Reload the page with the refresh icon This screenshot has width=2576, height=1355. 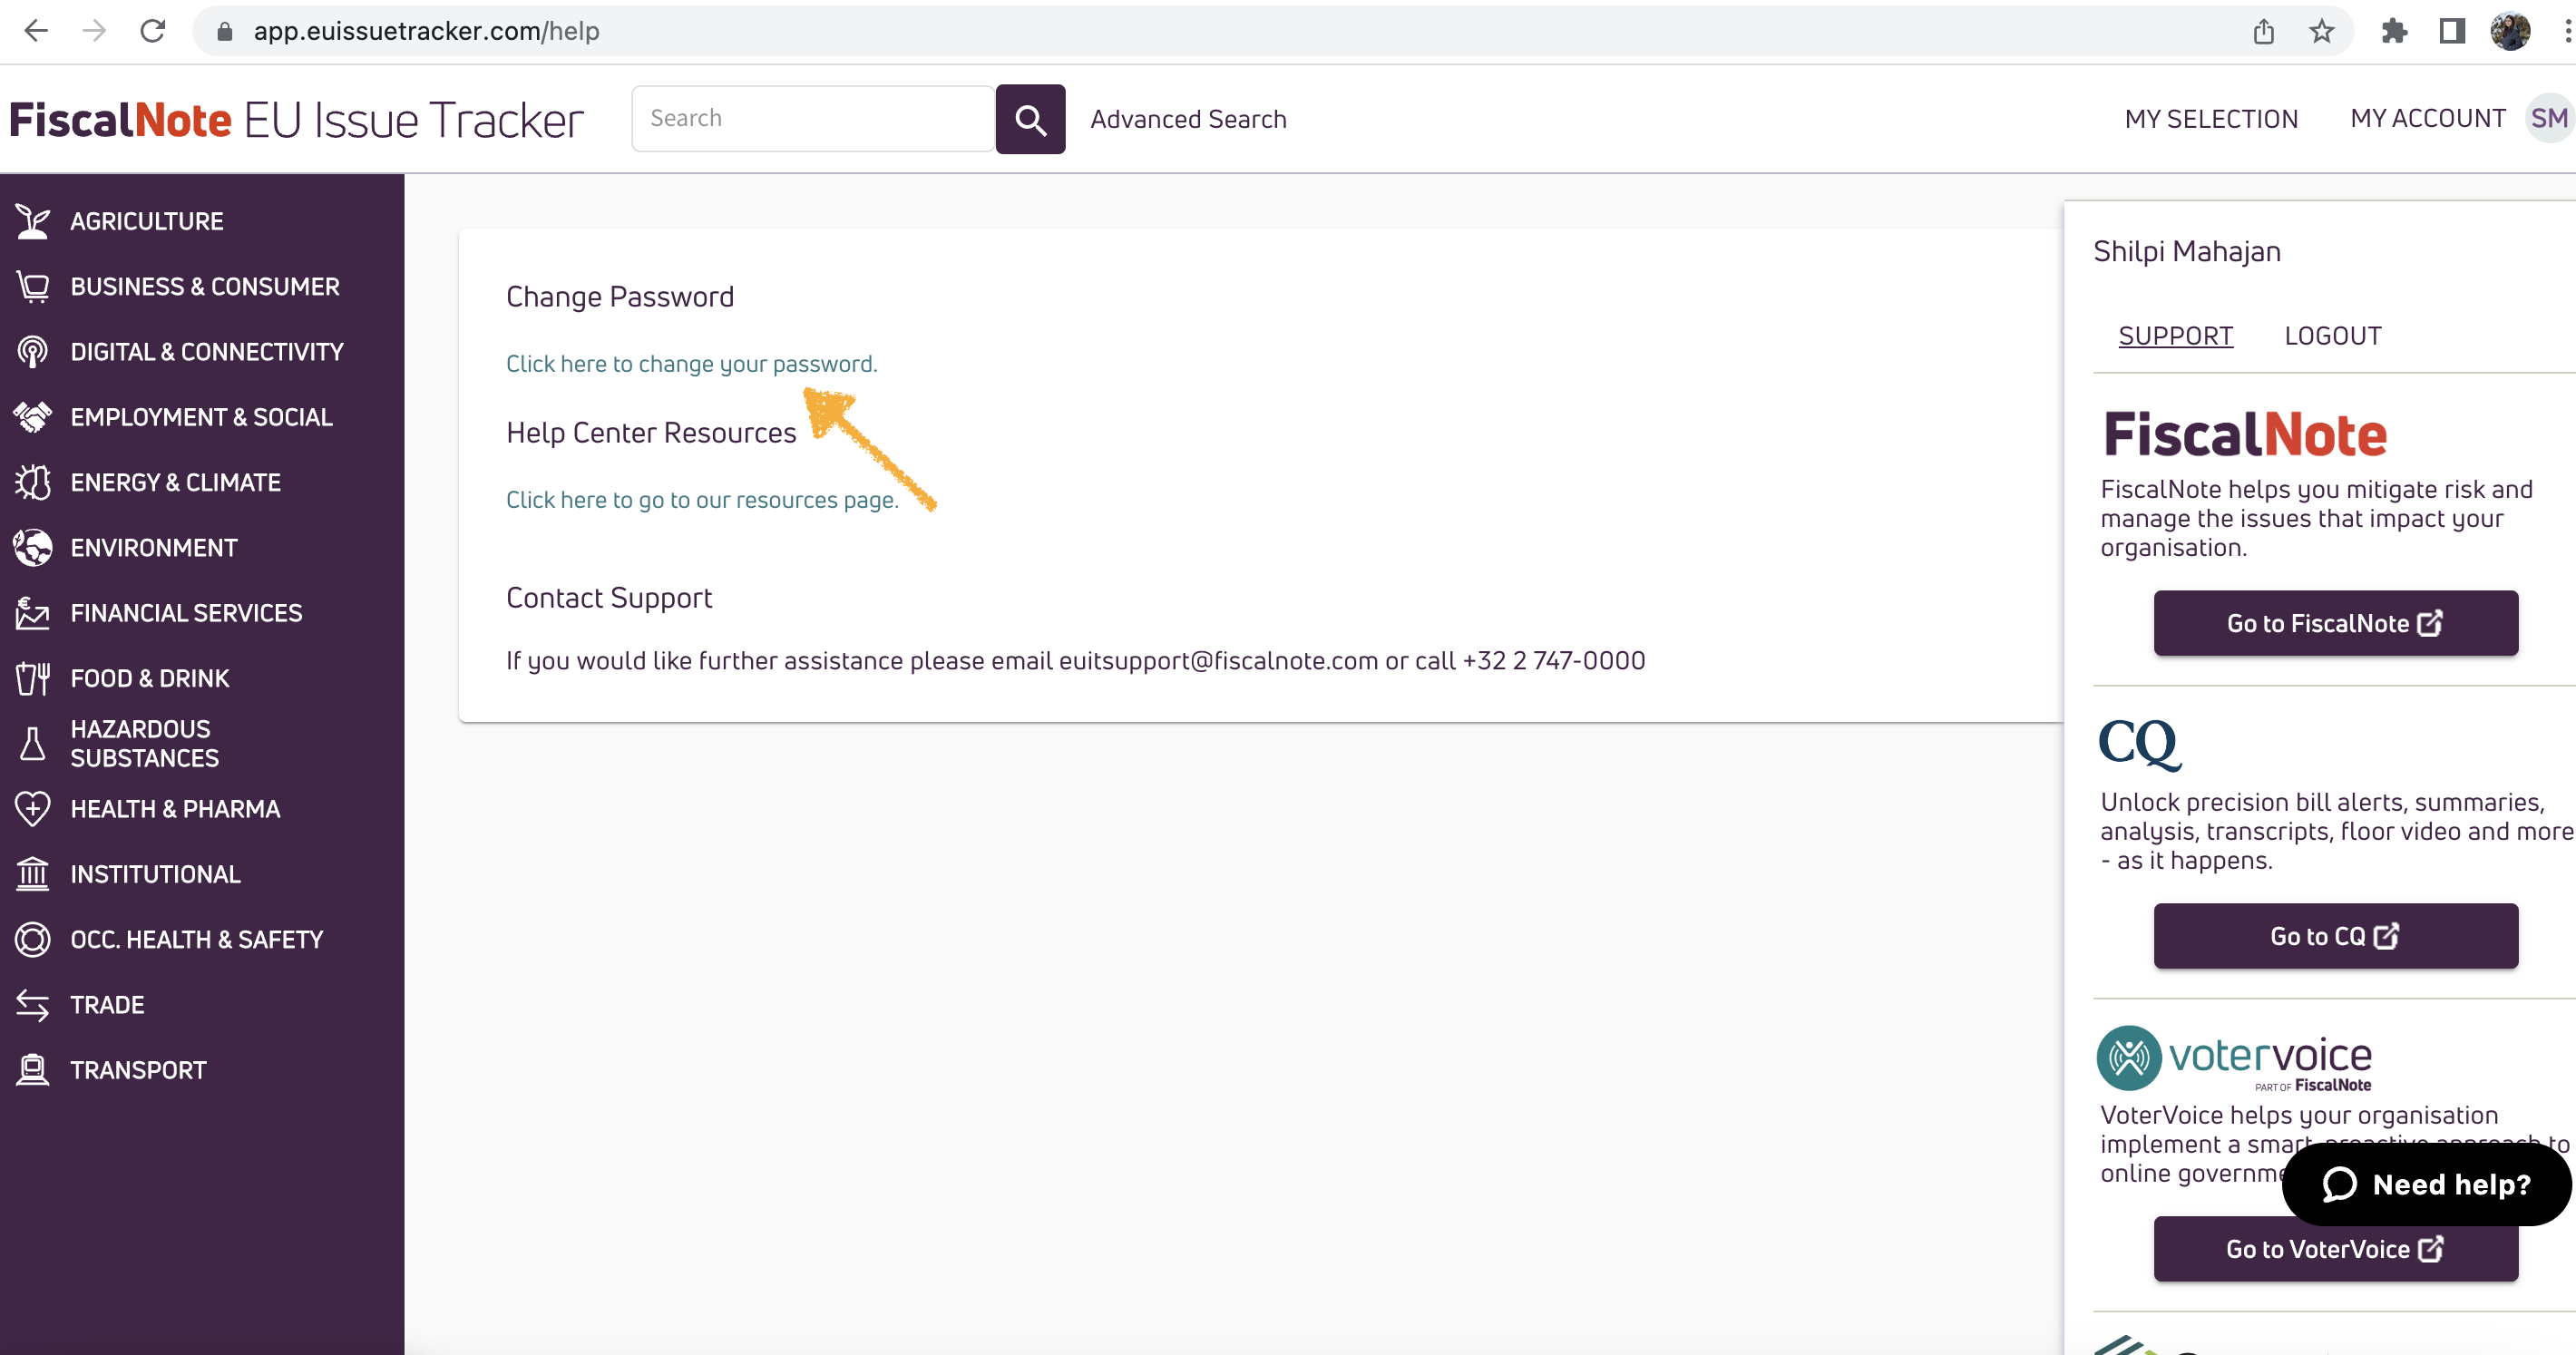click(153, 31)
